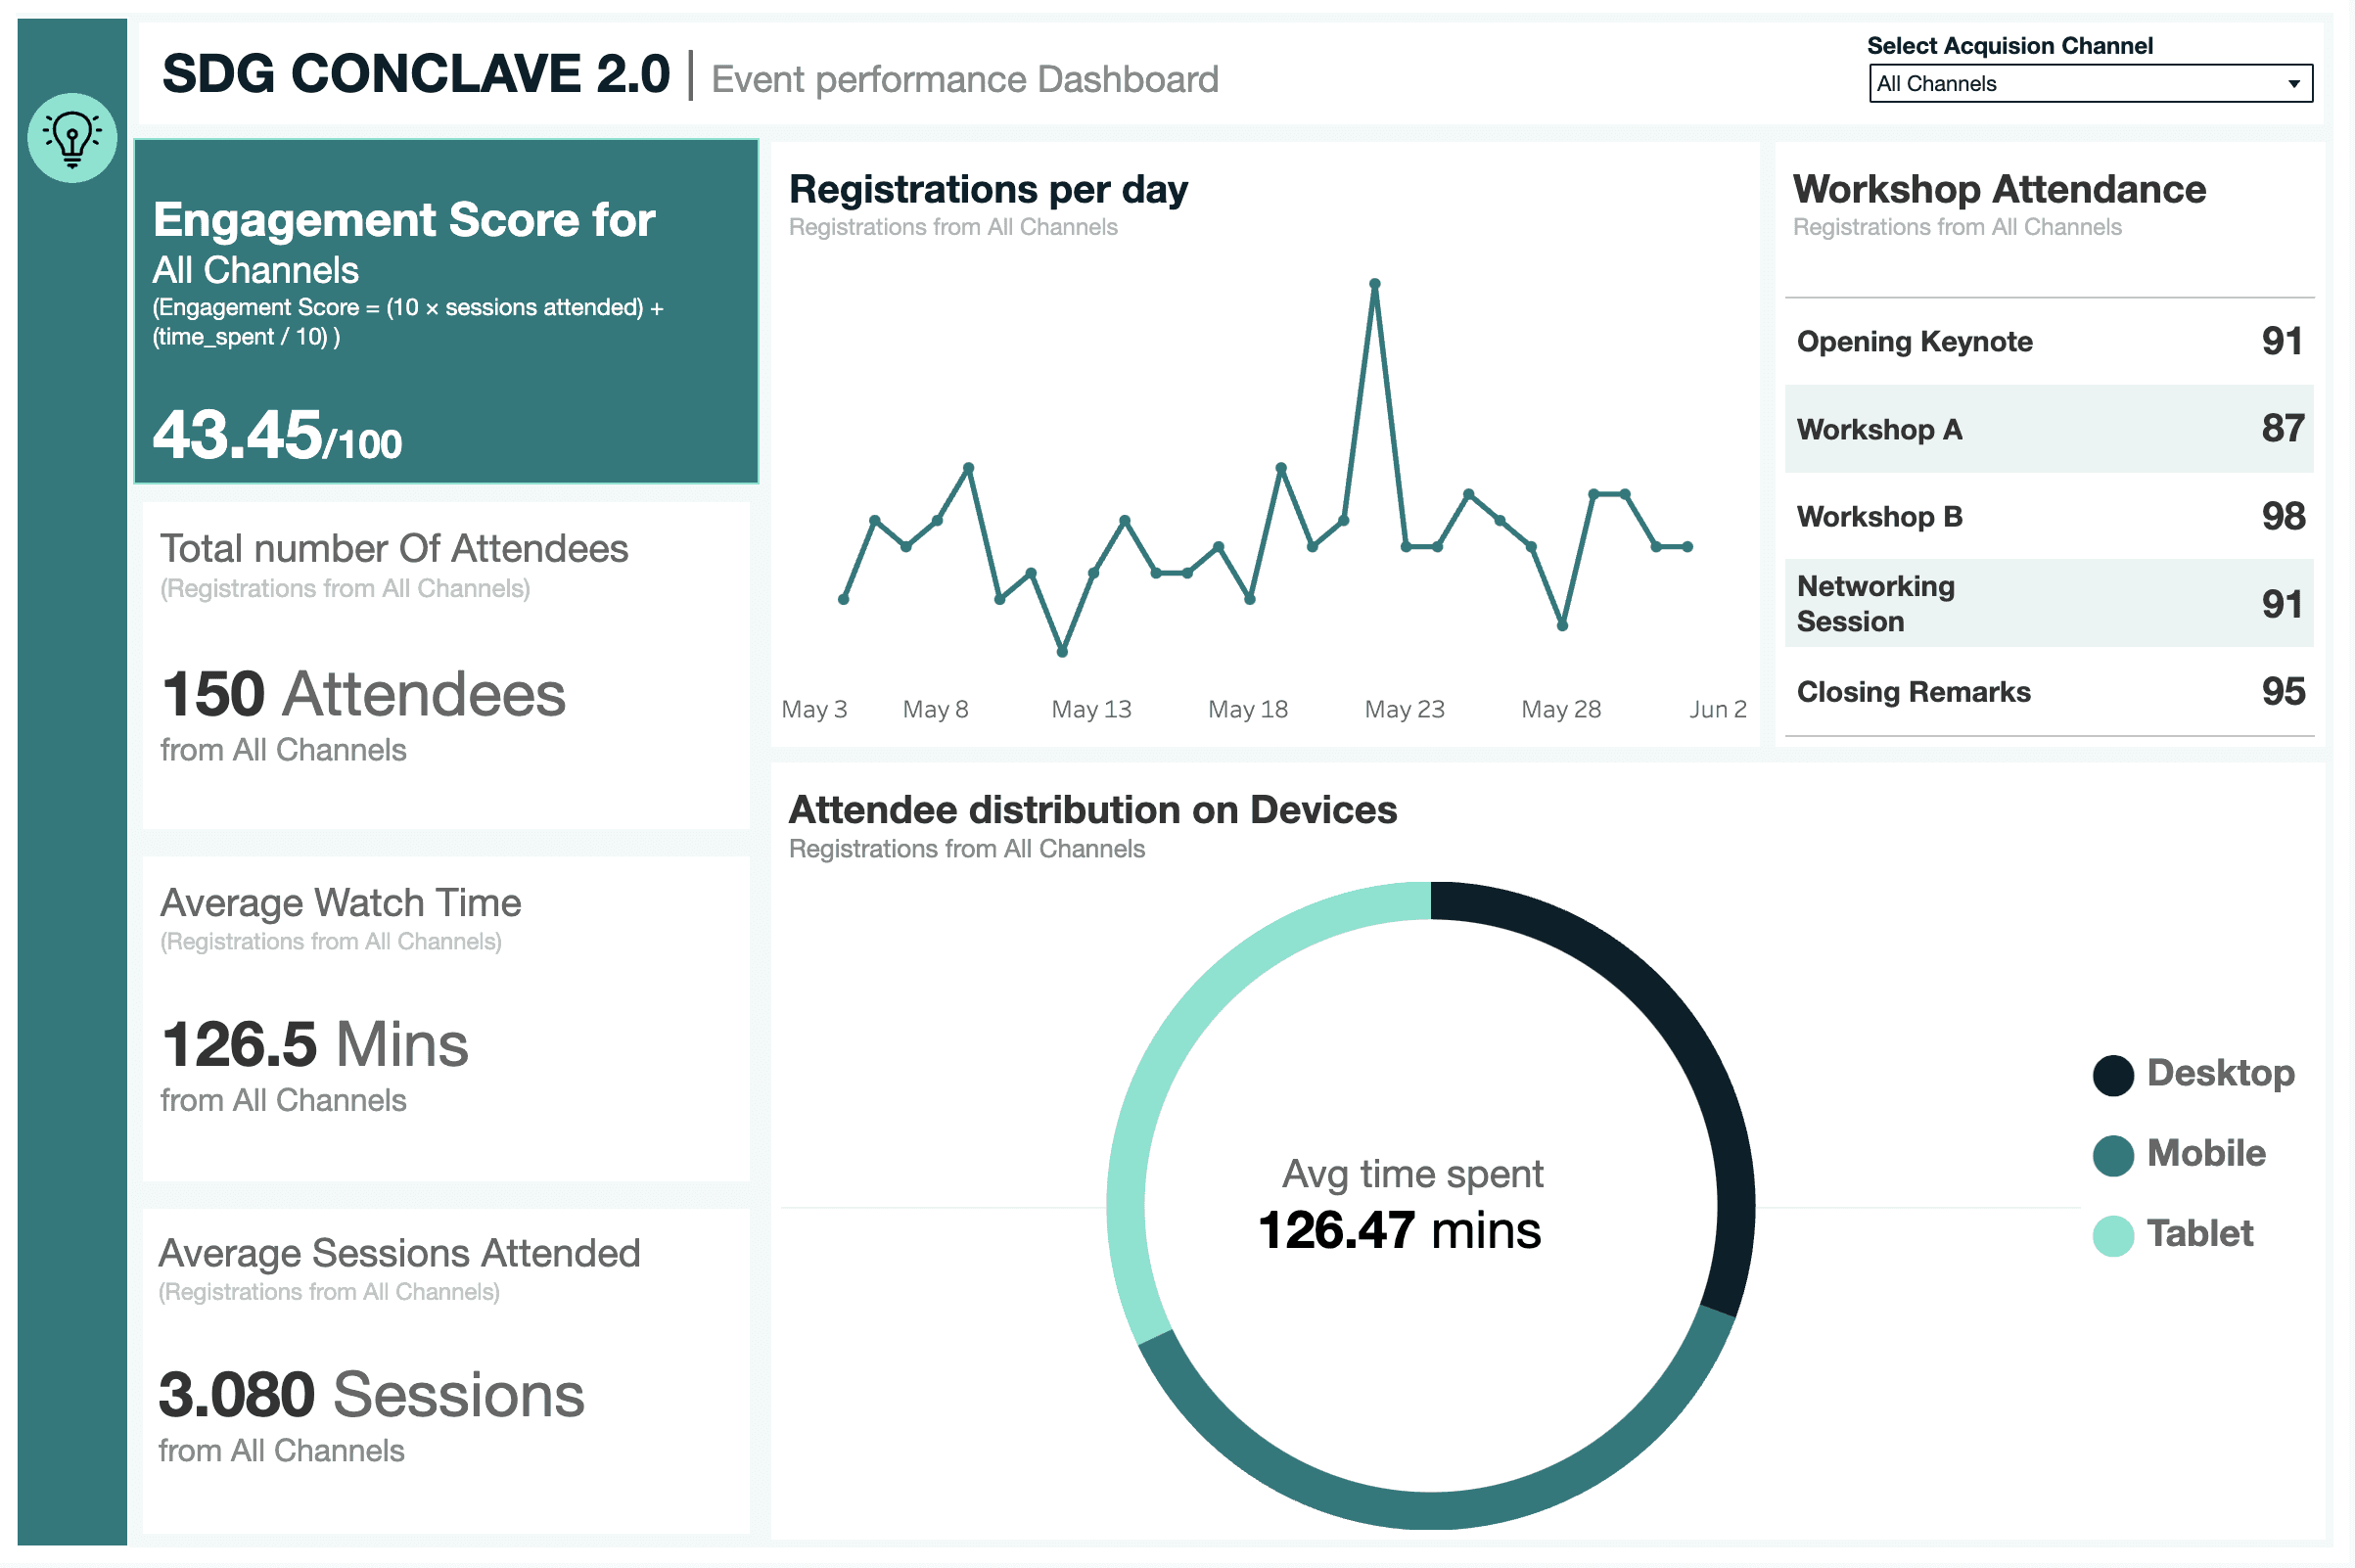The image size is (2355, 1568).
Task: Click the 3.080 Sessions value
Action: coord(371,1395)
